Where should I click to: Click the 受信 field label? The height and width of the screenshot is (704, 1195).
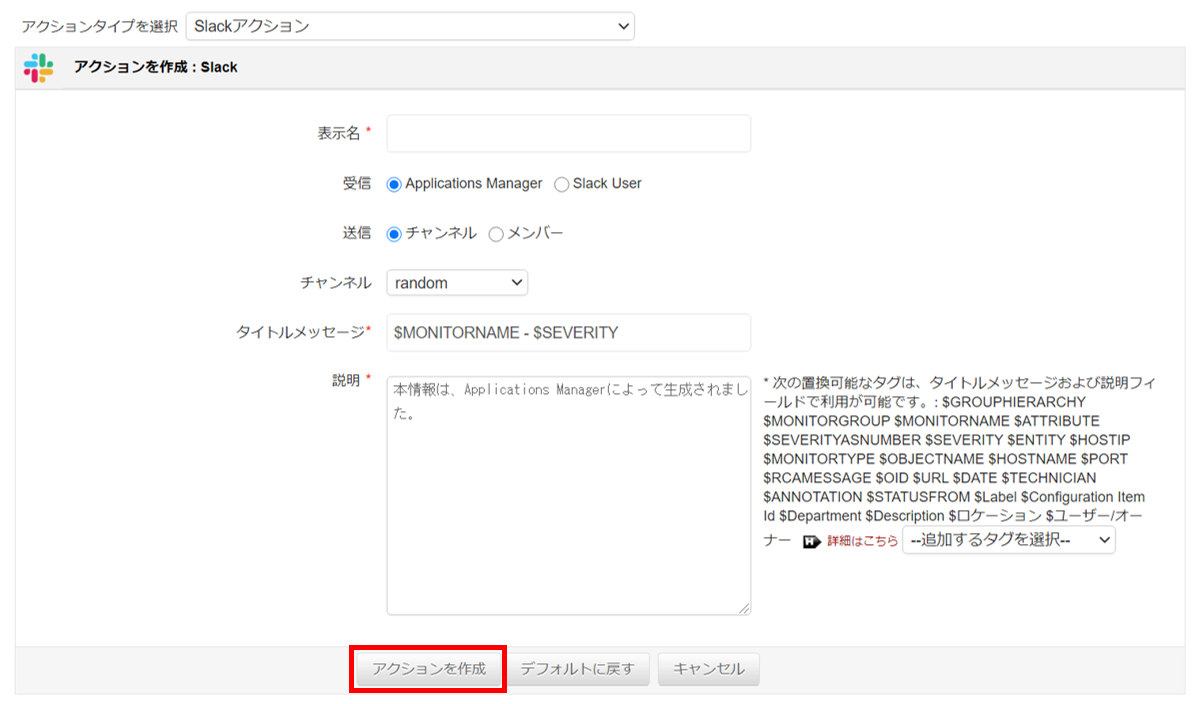[x=357, y=184]
